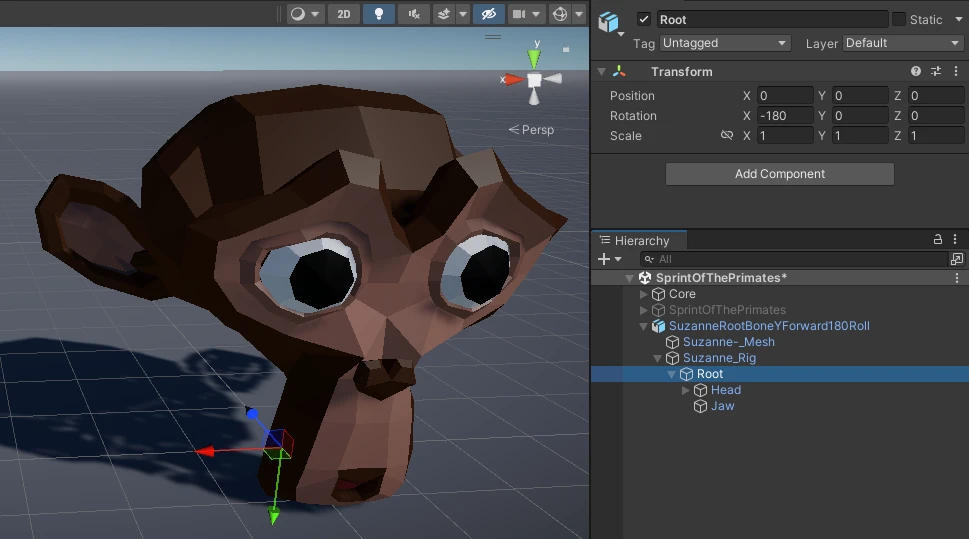Viewport: 969px width, 539px height.
Task: Collapse the Suzanne_Rig object
Action: pos(658,359)
